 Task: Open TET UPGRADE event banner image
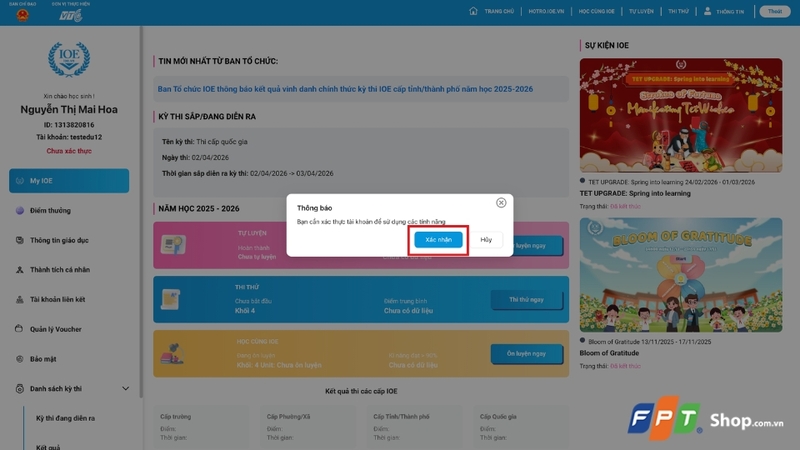point(681,115)
